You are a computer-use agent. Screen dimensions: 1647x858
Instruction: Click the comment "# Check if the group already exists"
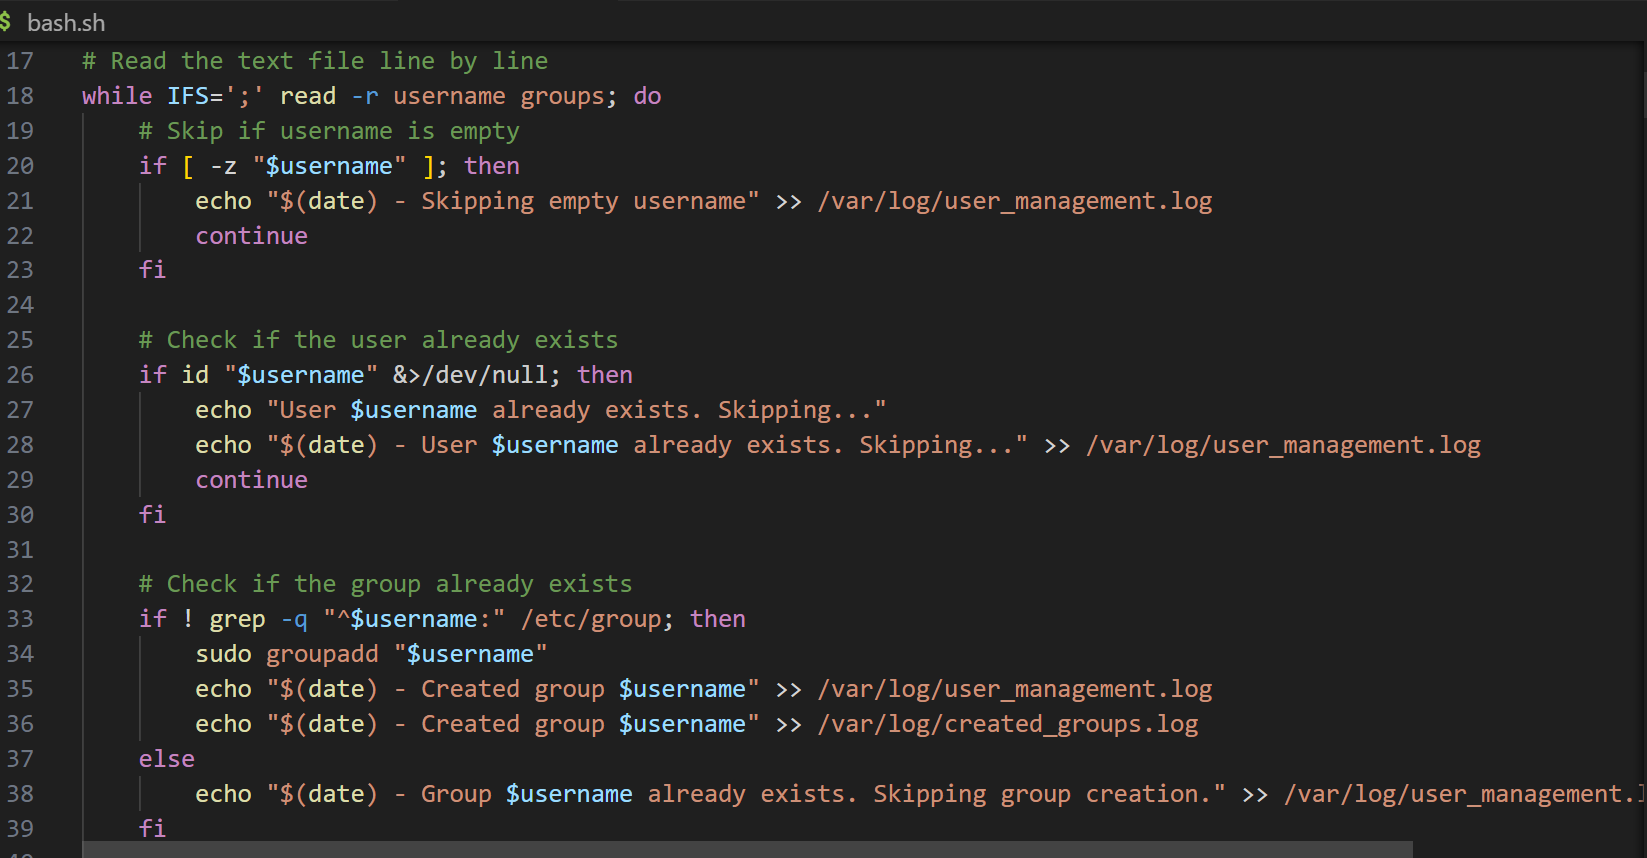[x=385, y=584]
